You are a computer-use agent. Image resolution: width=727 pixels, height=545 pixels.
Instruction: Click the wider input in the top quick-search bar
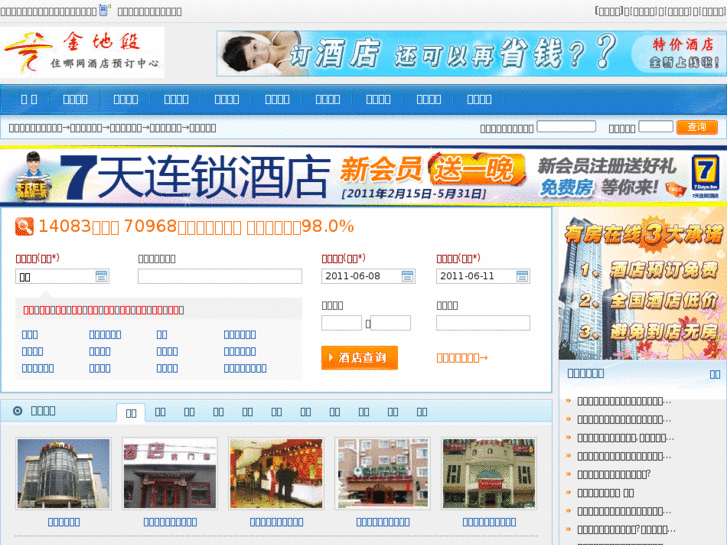[566, 127]
